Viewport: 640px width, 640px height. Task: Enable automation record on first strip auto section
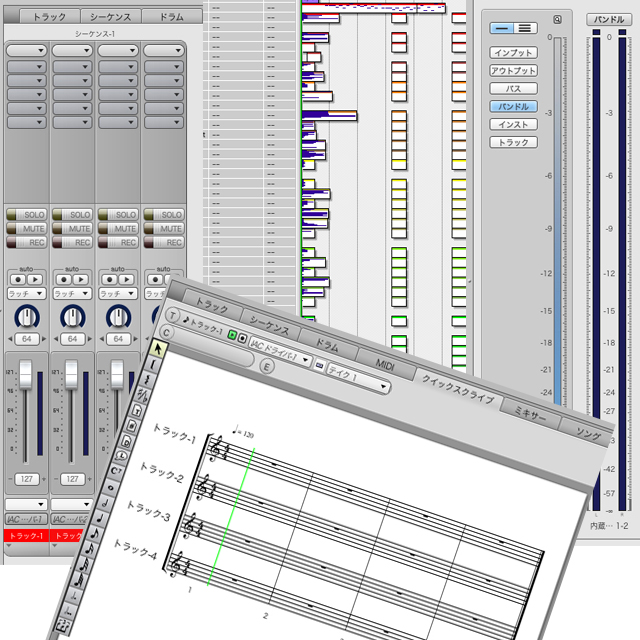pyautogui.click(x=18, y=280)
